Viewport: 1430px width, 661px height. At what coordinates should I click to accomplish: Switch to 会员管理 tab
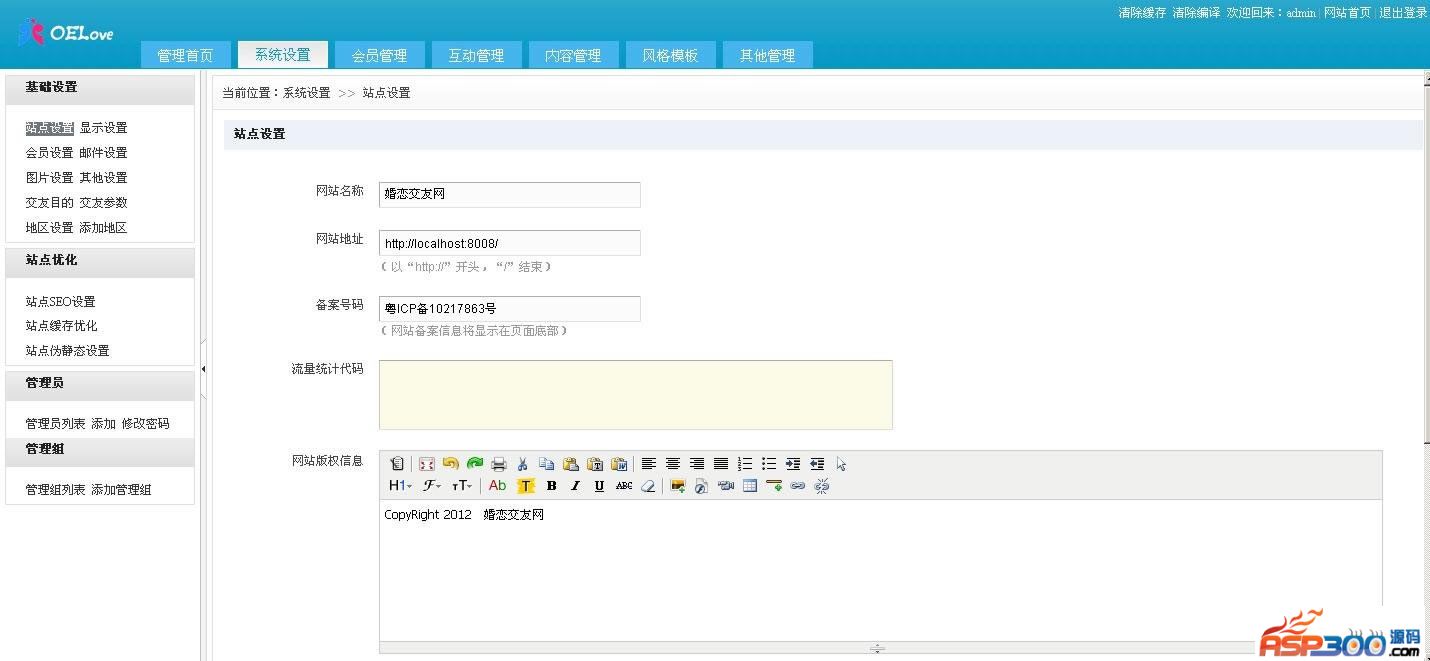(380, 55)
